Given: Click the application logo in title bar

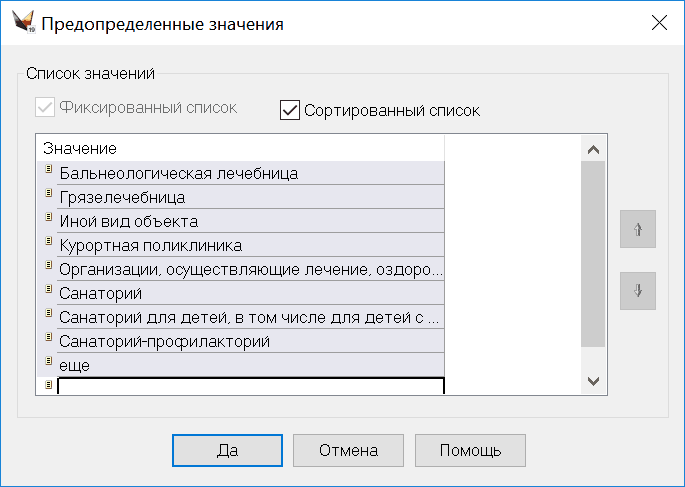Looking at the screenshot, I should [22, 23].
